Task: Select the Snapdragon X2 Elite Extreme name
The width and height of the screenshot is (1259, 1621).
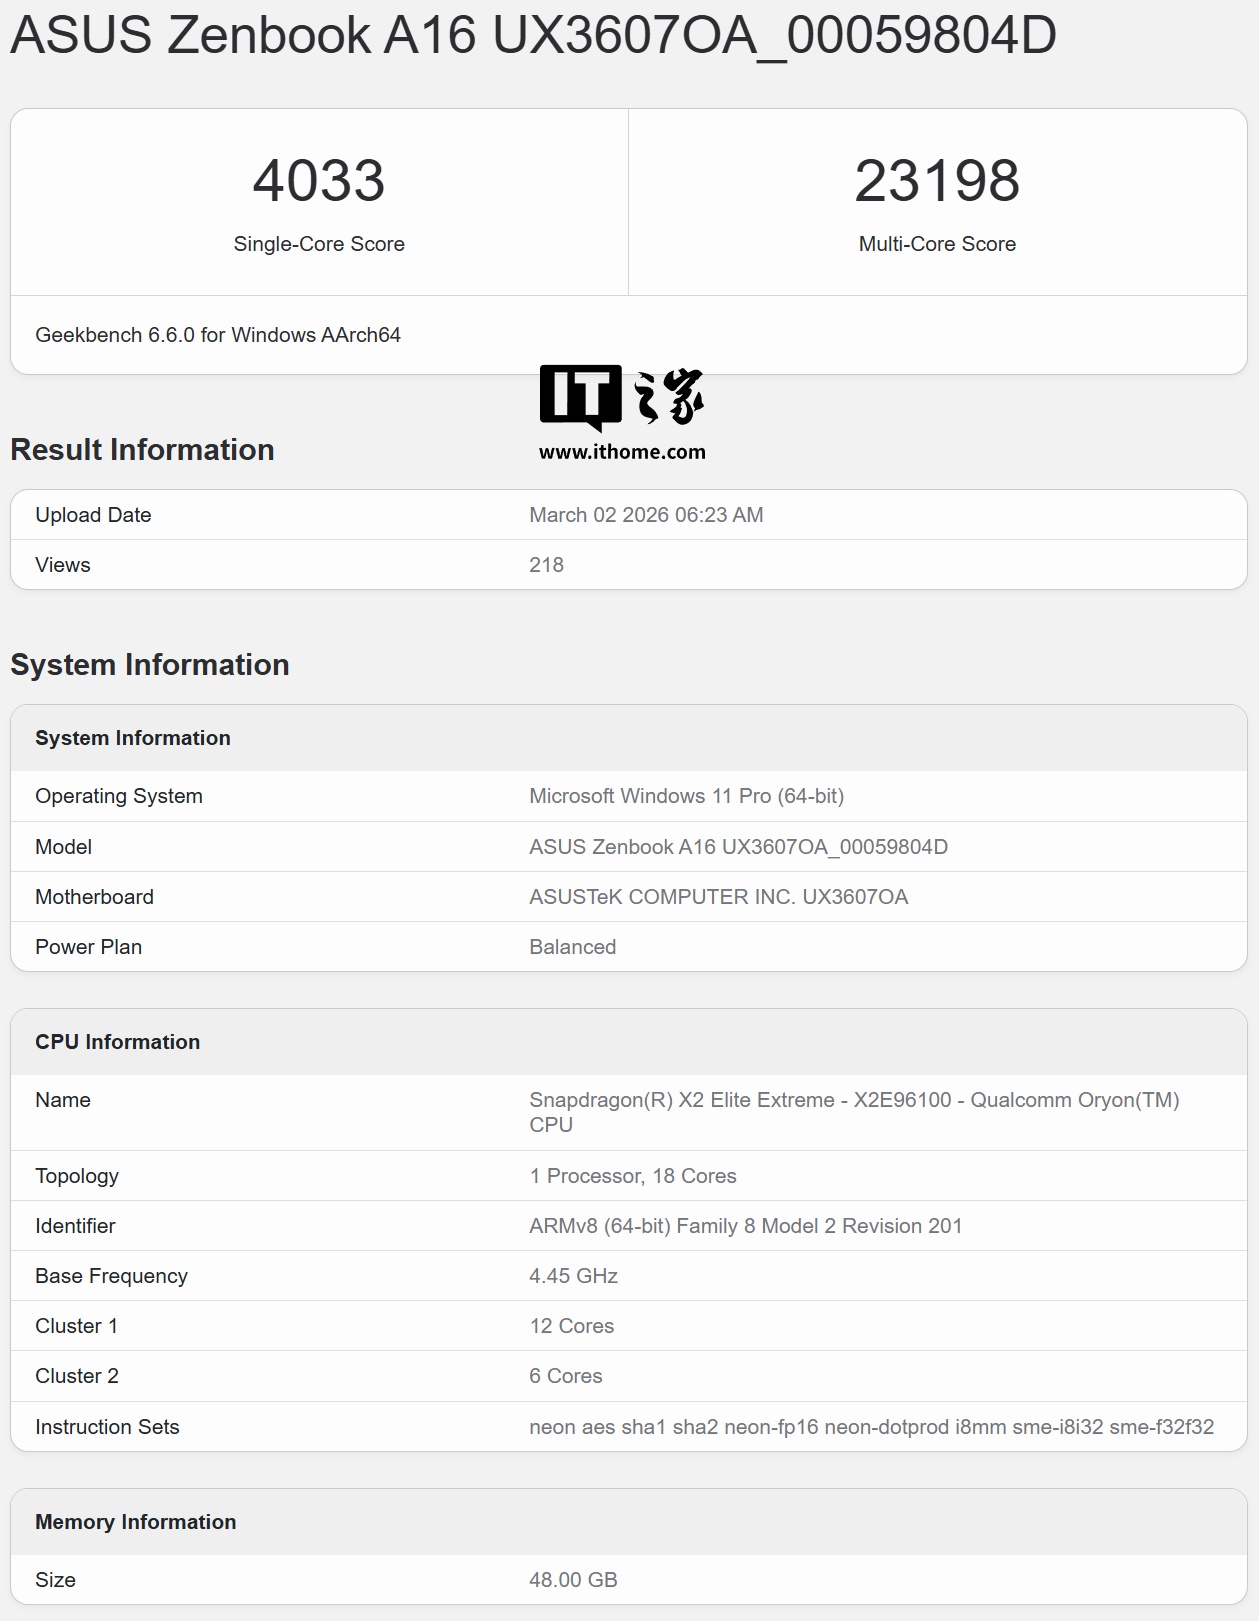Action: pyautogui.click(x=854, y=1101)
